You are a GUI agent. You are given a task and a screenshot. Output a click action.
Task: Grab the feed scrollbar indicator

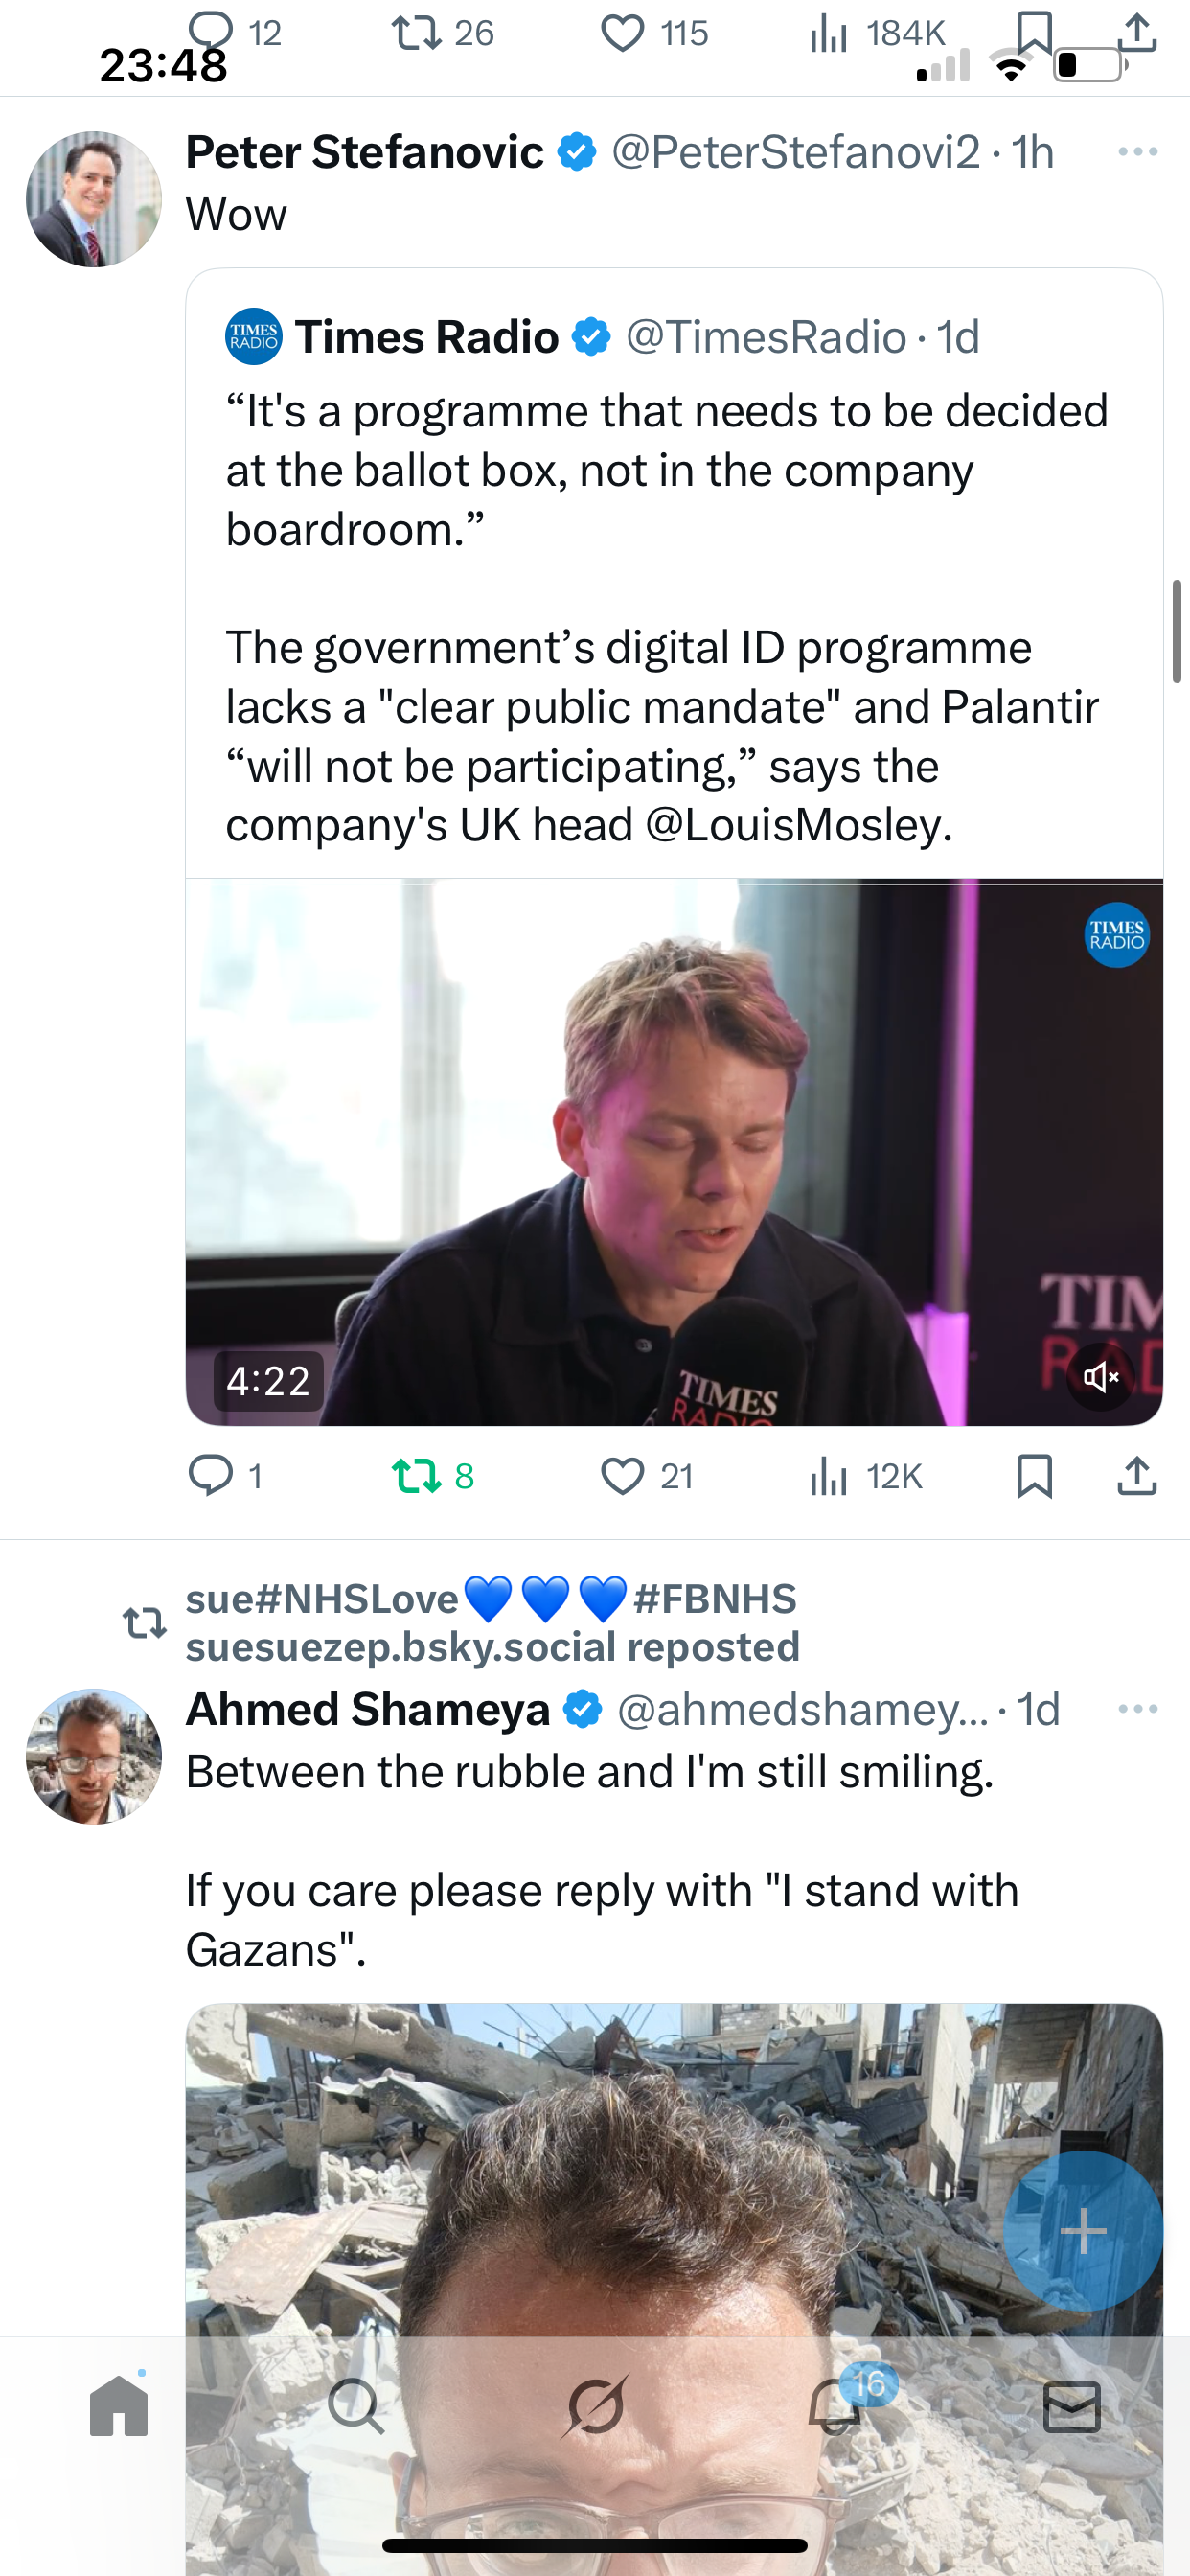click(1177, 631)
